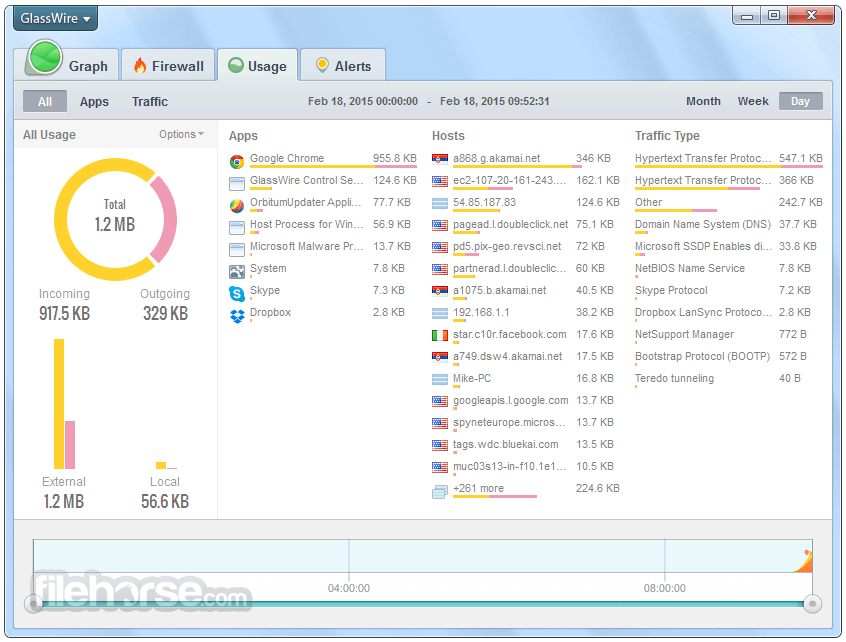846x642 pixels.
Task: Switch to Apps usage view
Action: 94,101
